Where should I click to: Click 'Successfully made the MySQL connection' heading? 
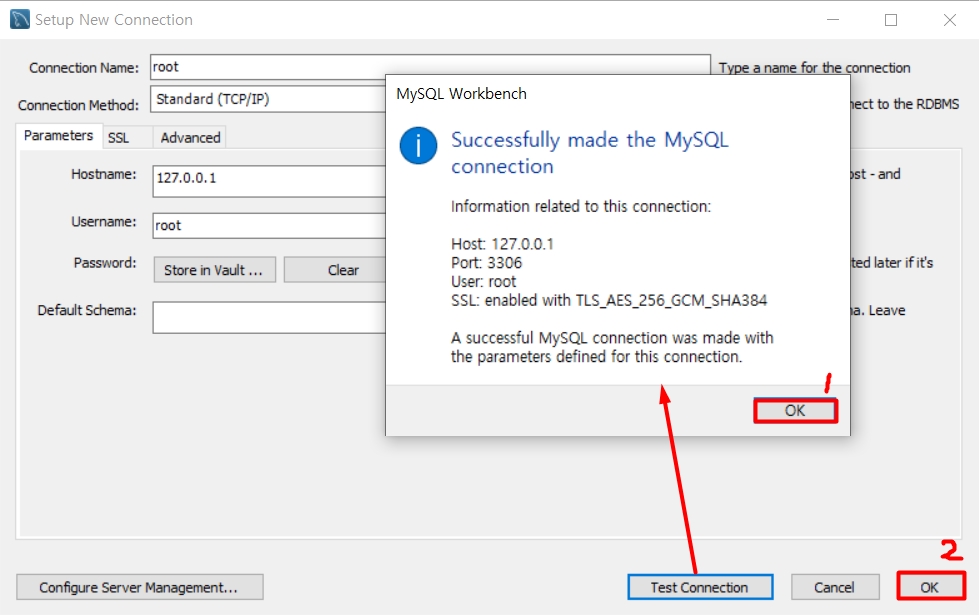point(589,153)
